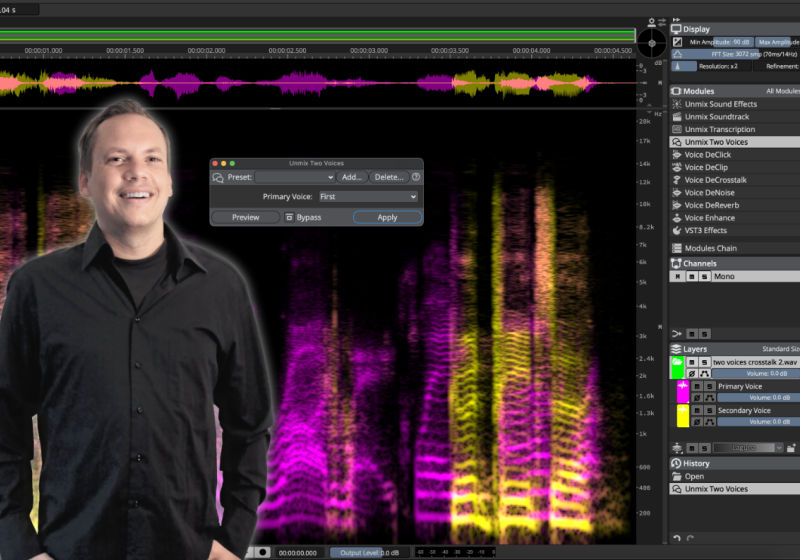800x560 pixels.
Task: Mute the Primary Voice layer
Action: 697,387
